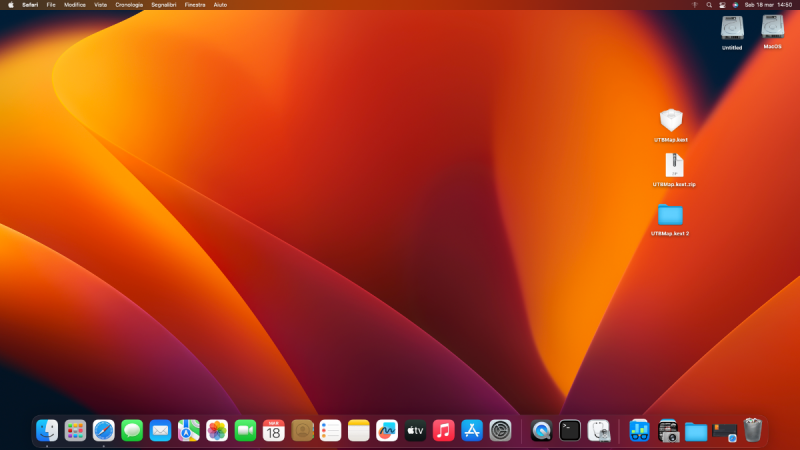Open Finder from the Dock
800x450 pixels.
tap(47, 430)
